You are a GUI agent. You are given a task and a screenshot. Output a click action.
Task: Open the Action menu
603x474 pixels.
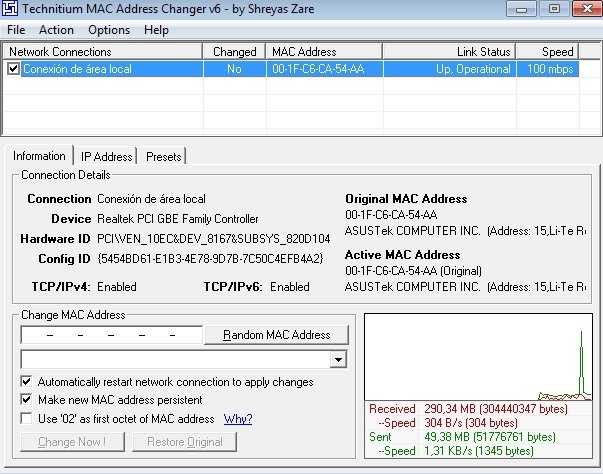pyautogui.click(x=56, y=30)
